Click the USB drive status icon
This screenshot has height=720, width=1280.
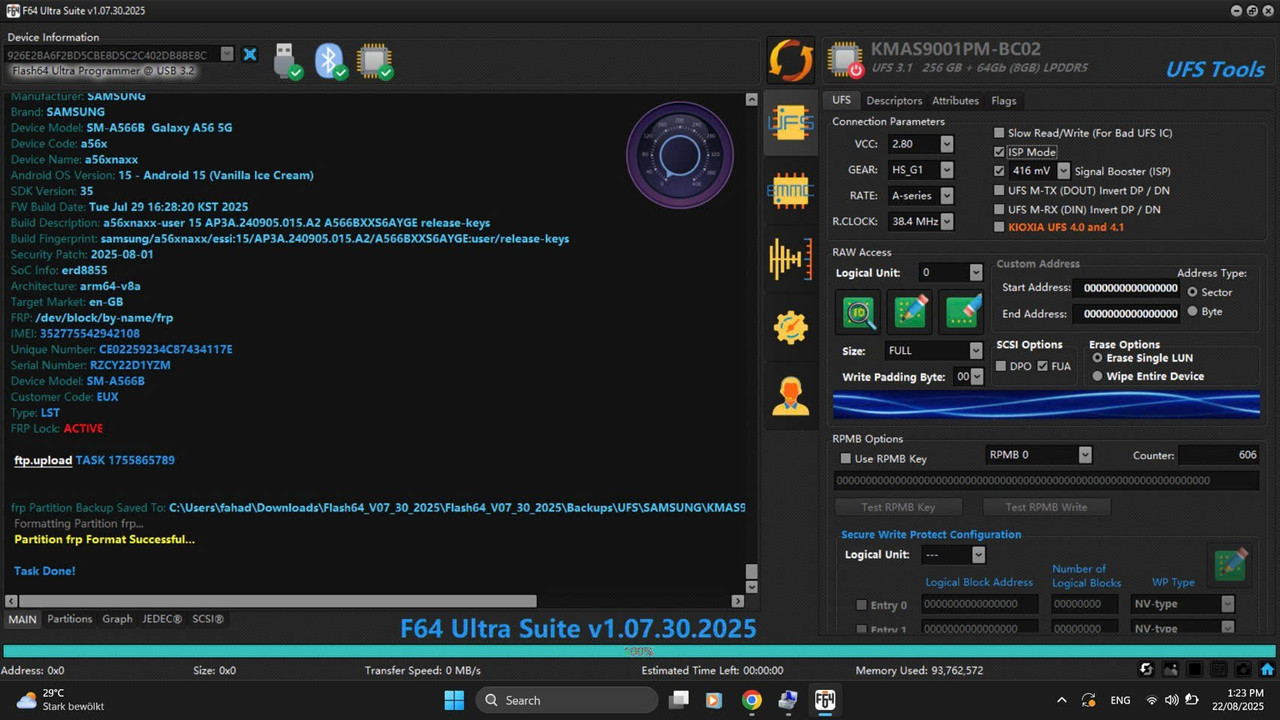(x=287, y=60)
